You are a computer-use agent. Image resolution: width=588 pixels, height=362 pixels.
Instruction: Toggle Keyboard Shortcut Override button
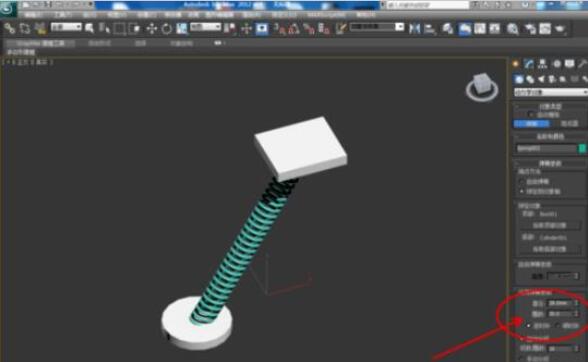tap(262, 29)
